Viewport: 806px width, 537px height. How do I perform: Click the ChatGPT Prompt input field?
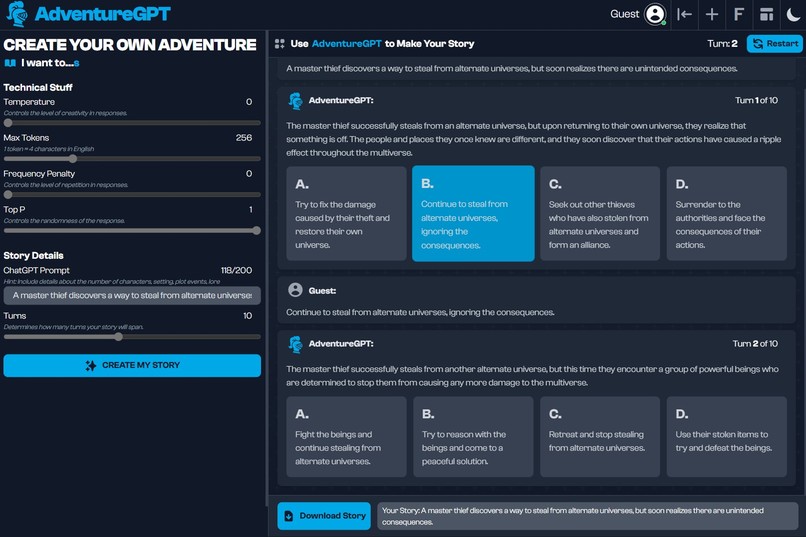click(132, 295)
